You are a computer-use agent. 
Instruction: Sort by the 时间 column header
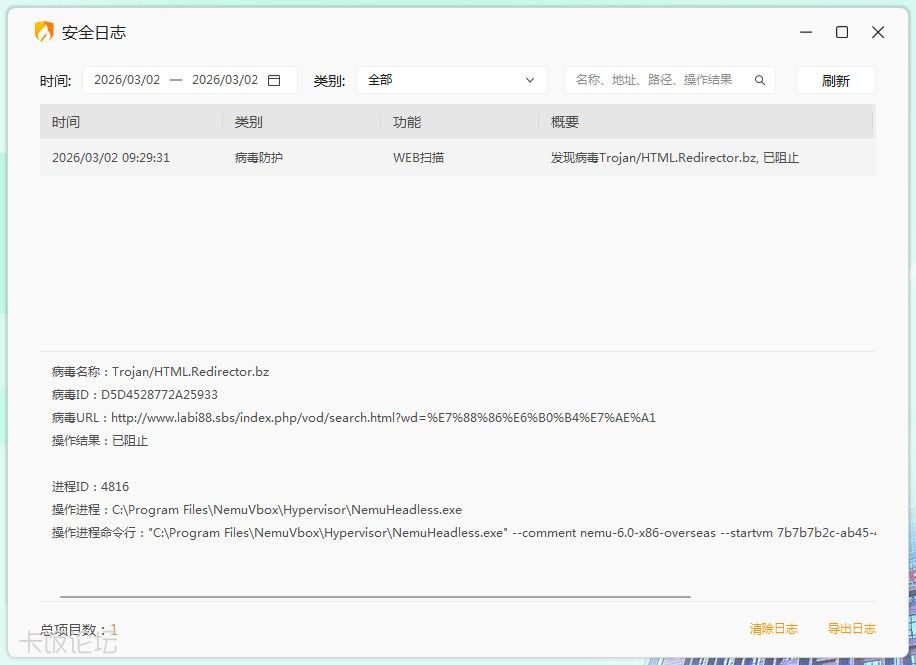[66, 122]
